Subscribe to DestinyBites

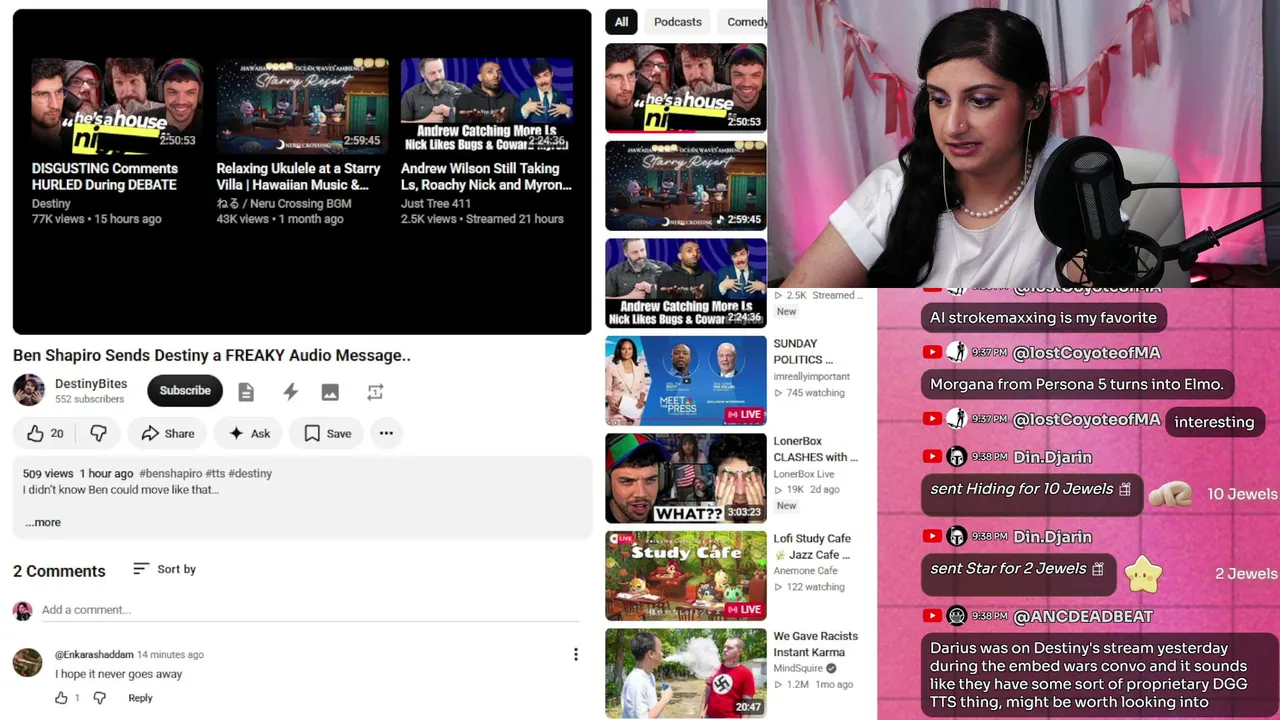tap(185, 390)
